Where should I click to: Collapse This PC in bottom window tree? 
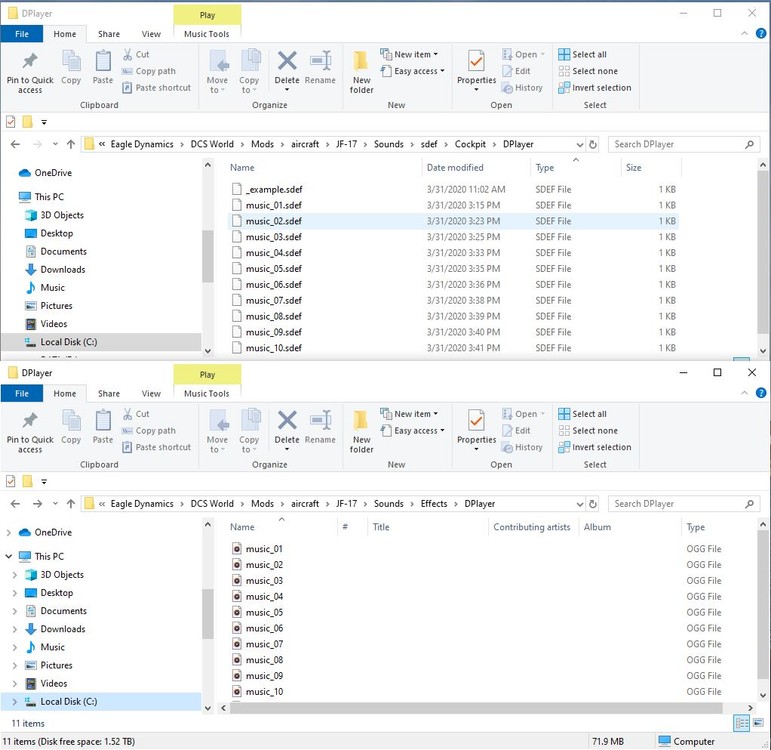click(8, 556)
